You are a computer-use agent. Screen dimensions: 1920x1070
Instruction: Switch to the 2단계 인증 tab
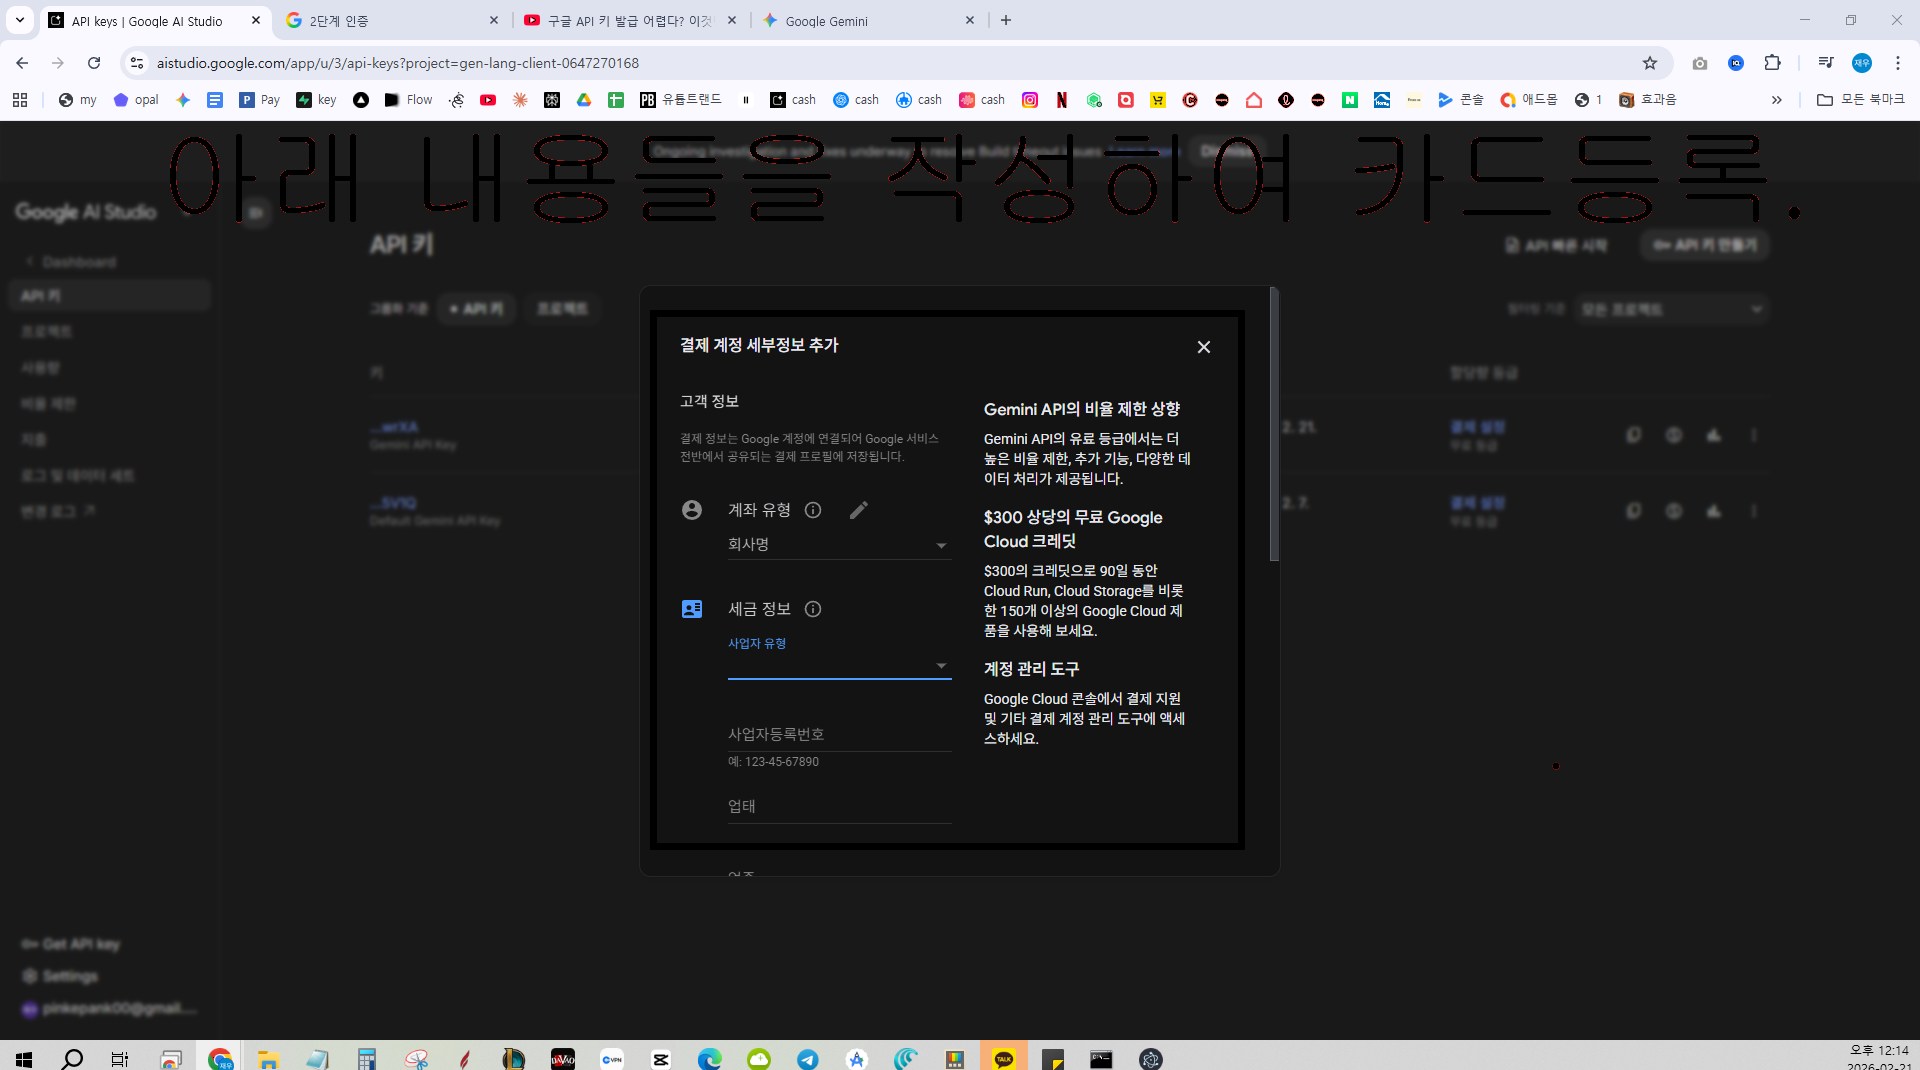392,20
